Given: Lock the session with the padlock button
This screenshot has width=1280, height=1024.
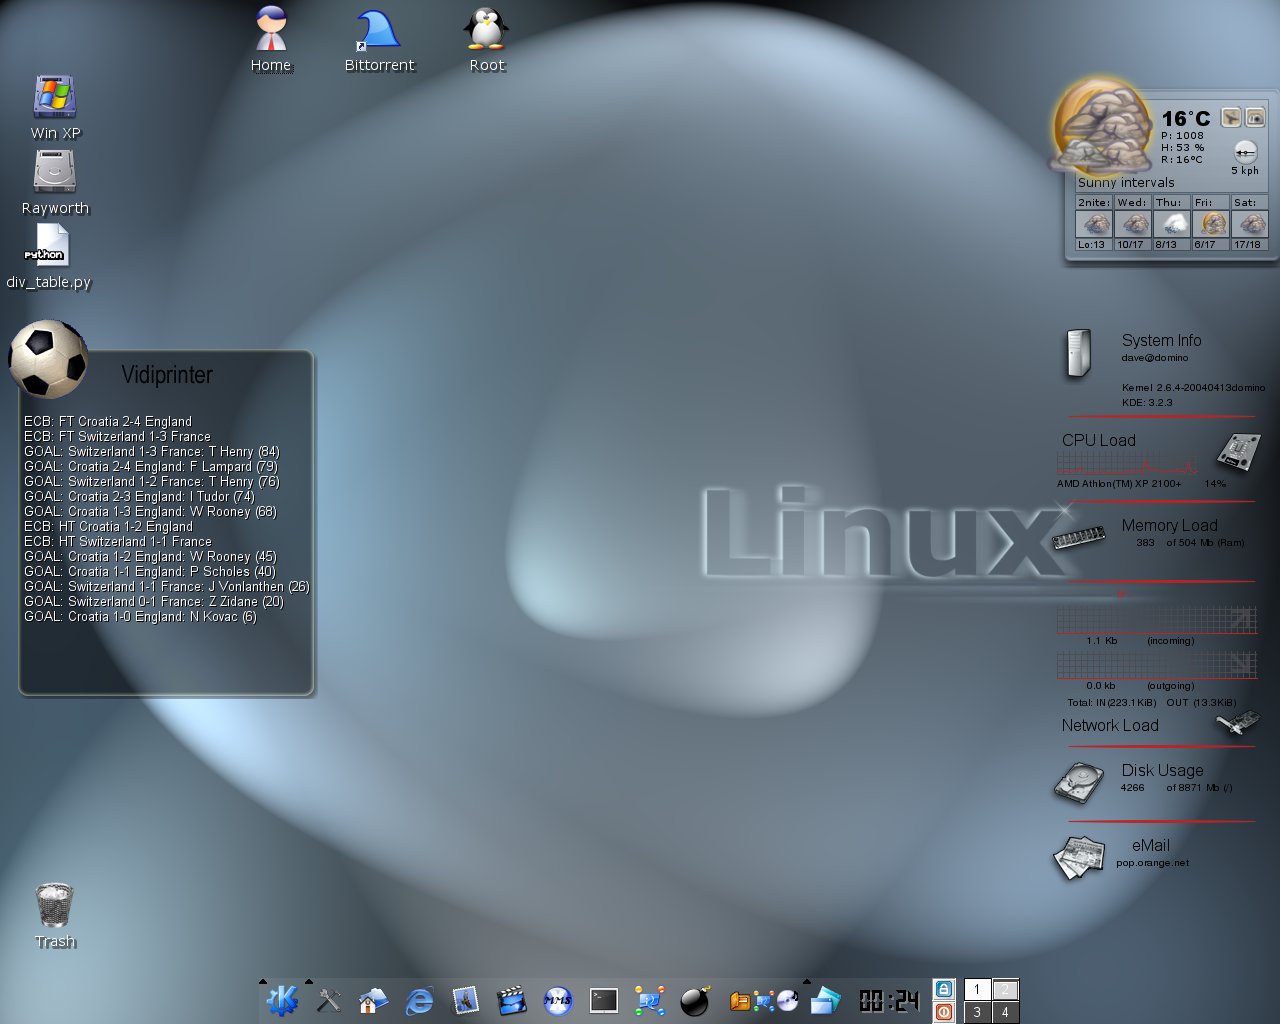Looking at the screenshot, I should pyautogui.click(x=943, y=989).
